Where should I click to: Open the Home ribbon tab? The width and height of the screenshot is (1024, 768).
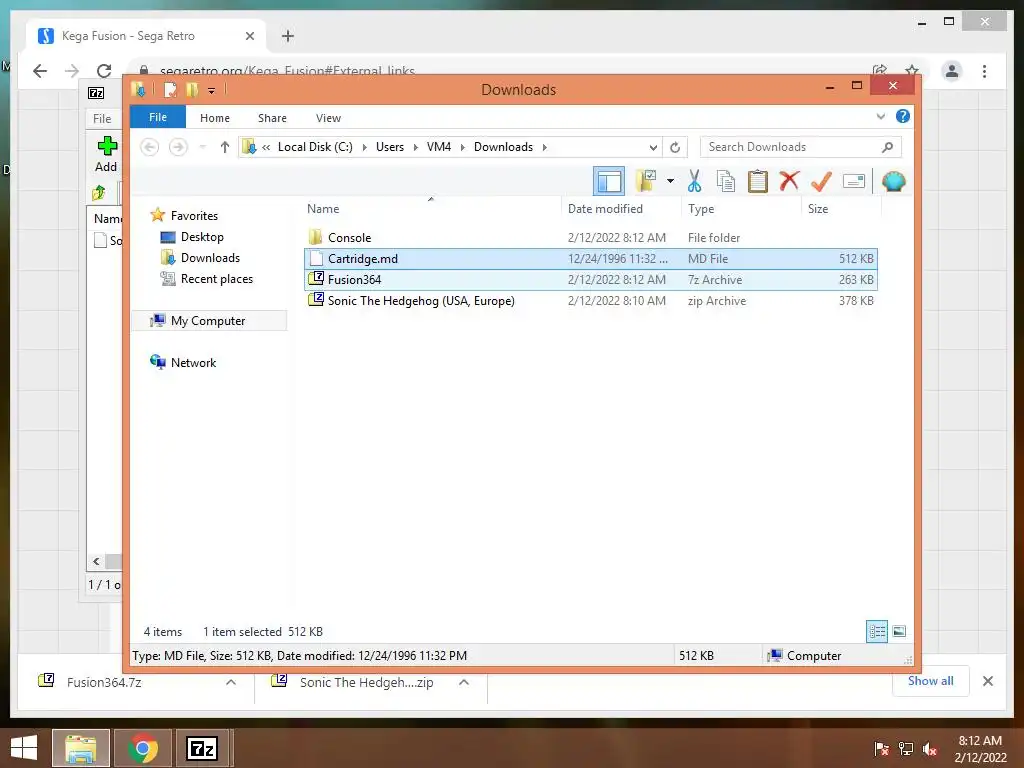click(215, 118)
